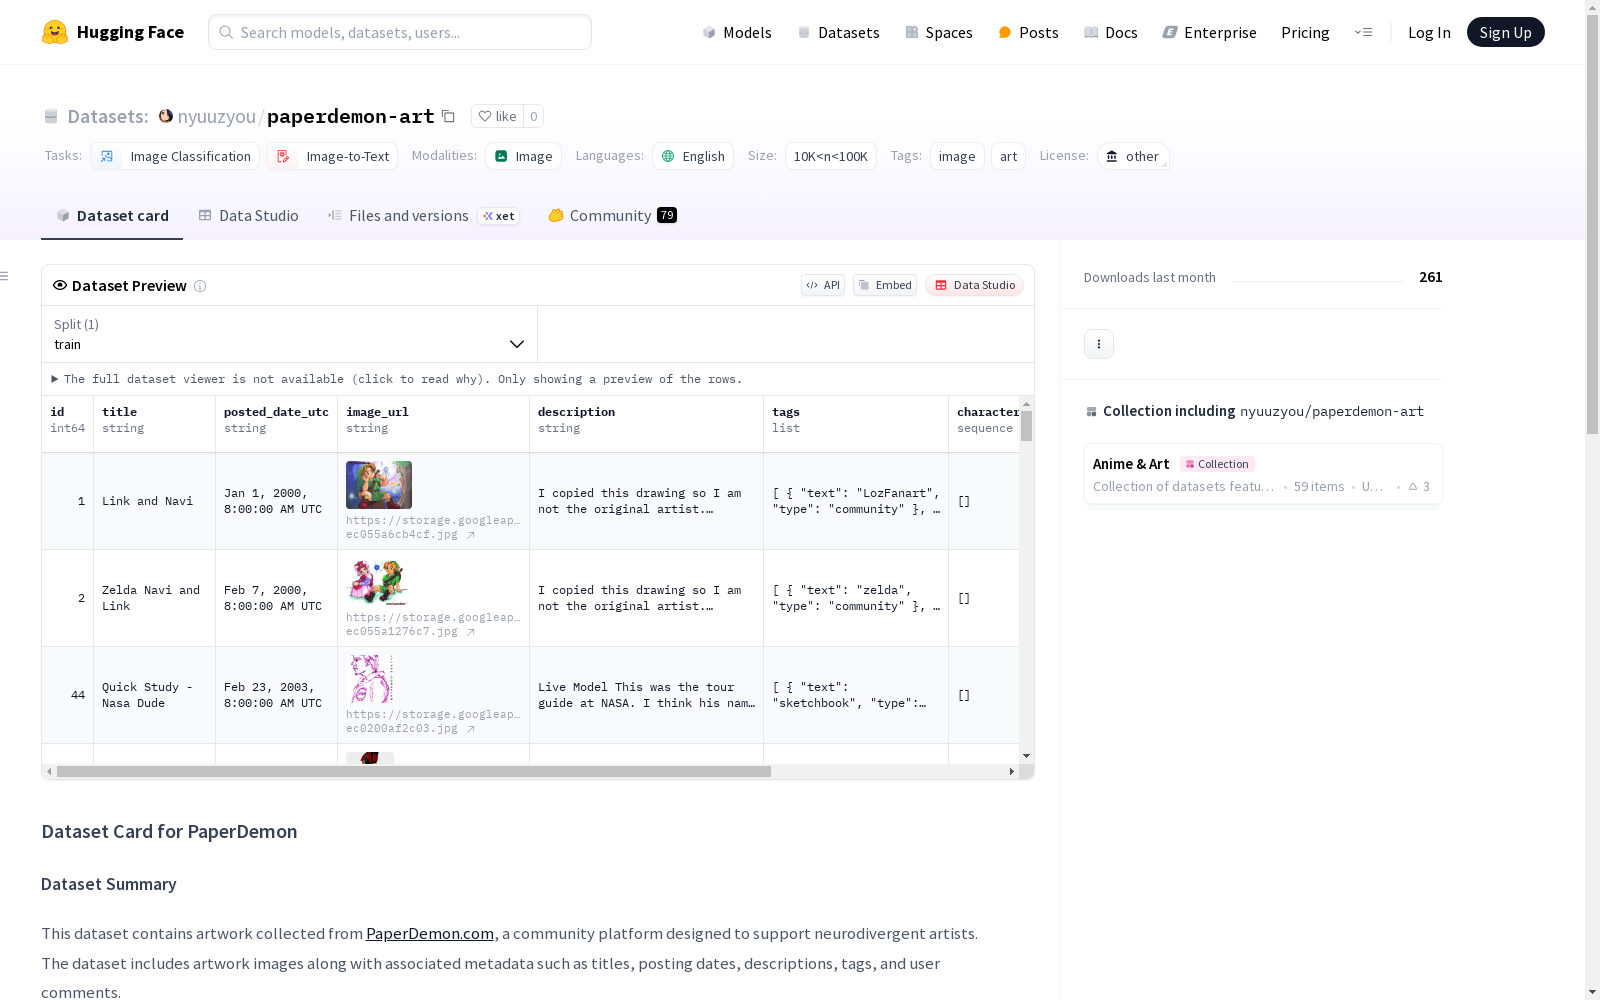
Task: Click the table scroll right arrow
Action: click(x=1012, y=772)
